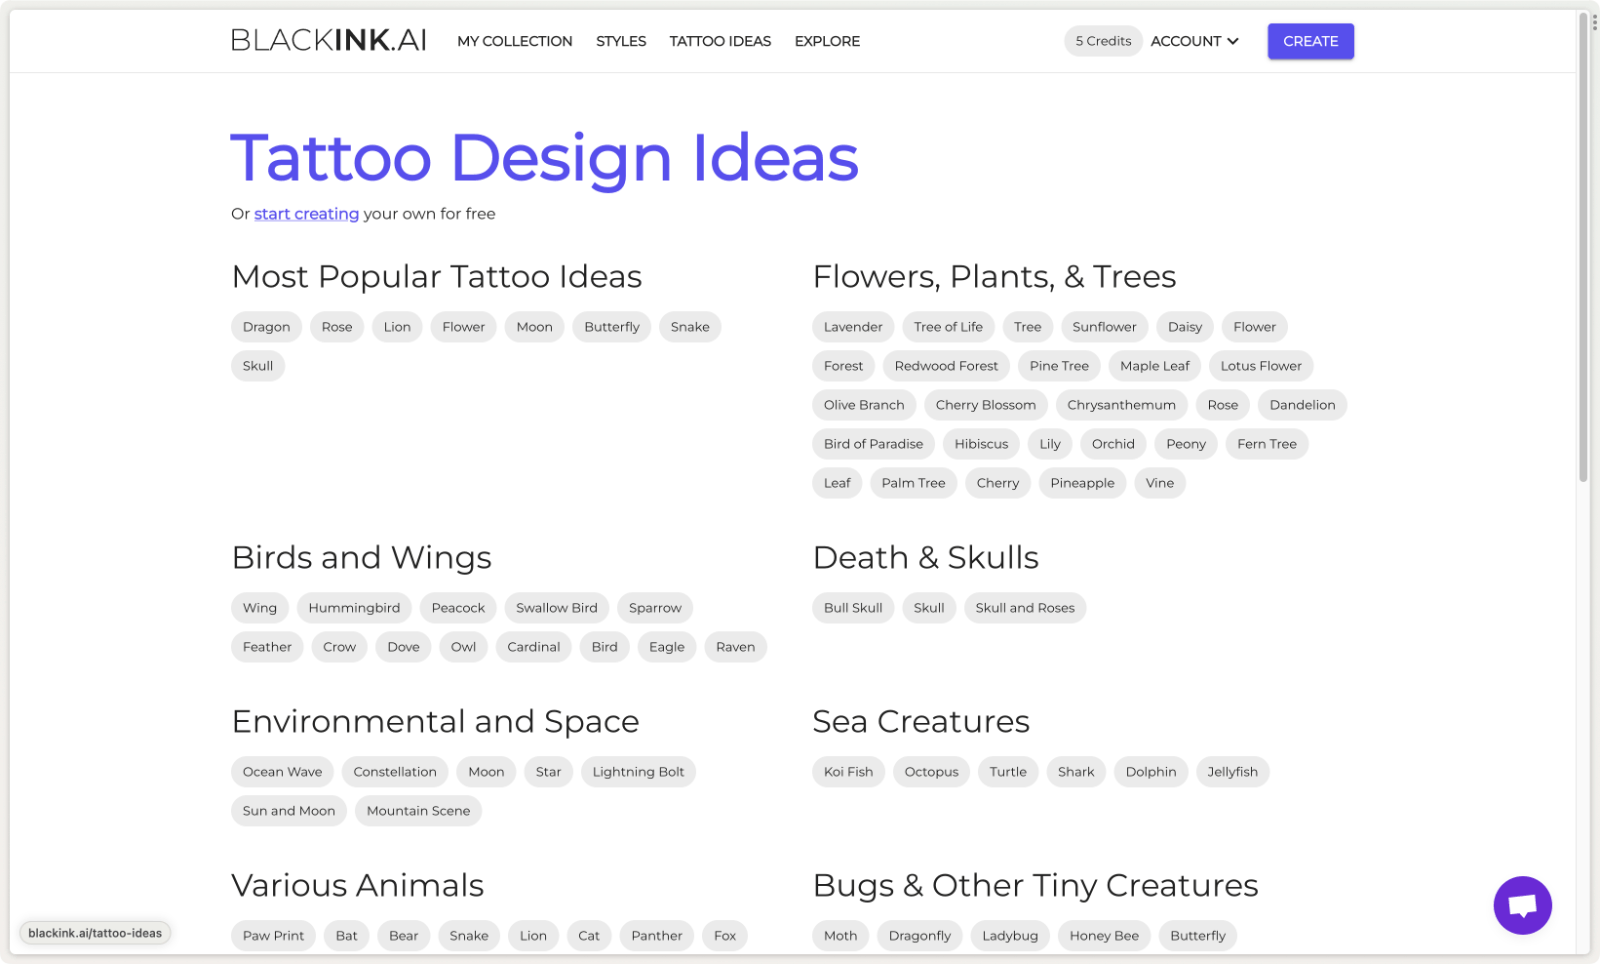Viewport: 1600px width, 964px height.
Task: Open the Lightning Bolt tag
Action: [638, 772]
